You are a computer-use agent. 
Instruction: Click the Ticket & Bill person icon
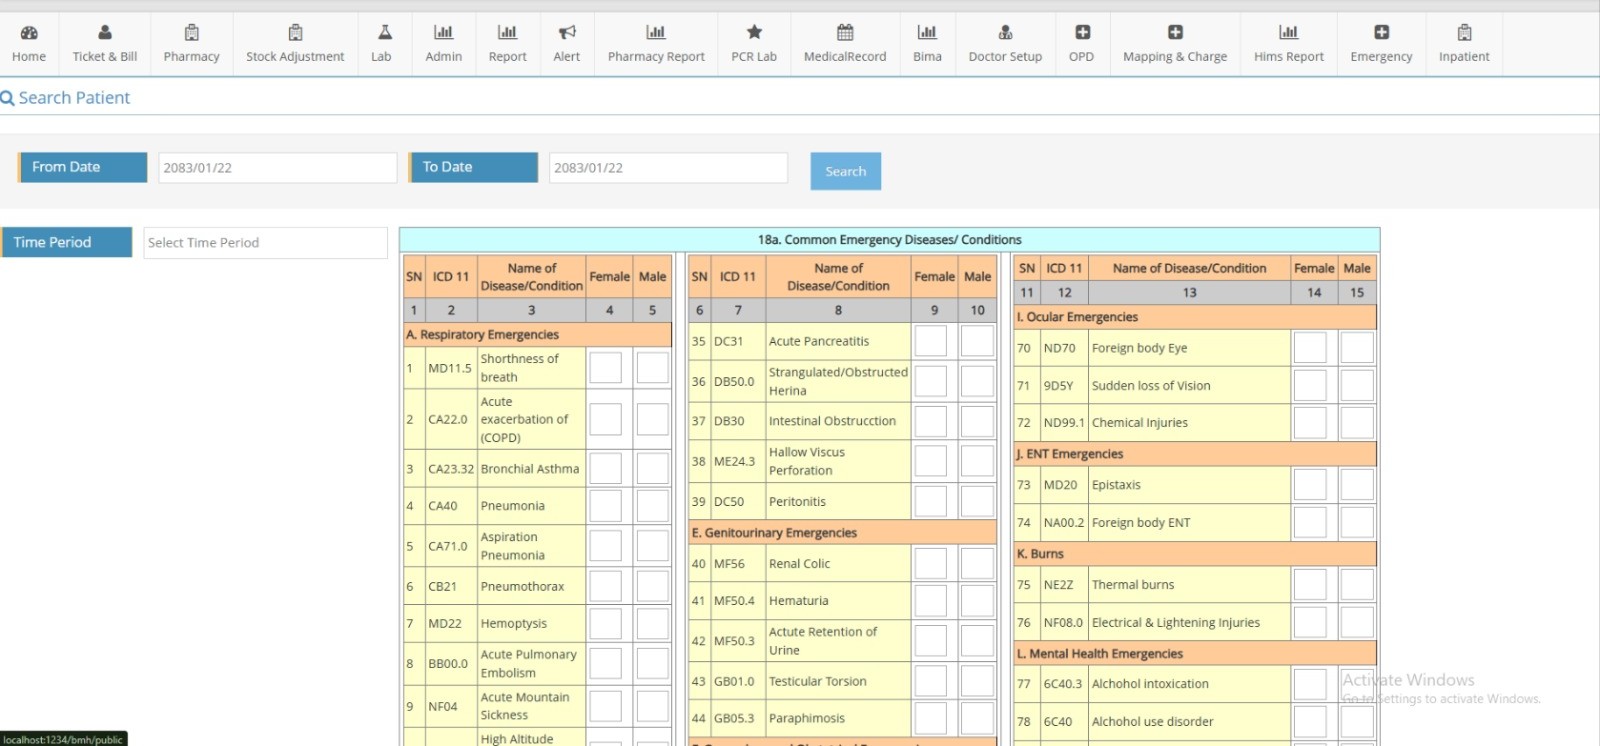[x=105, y=33]
